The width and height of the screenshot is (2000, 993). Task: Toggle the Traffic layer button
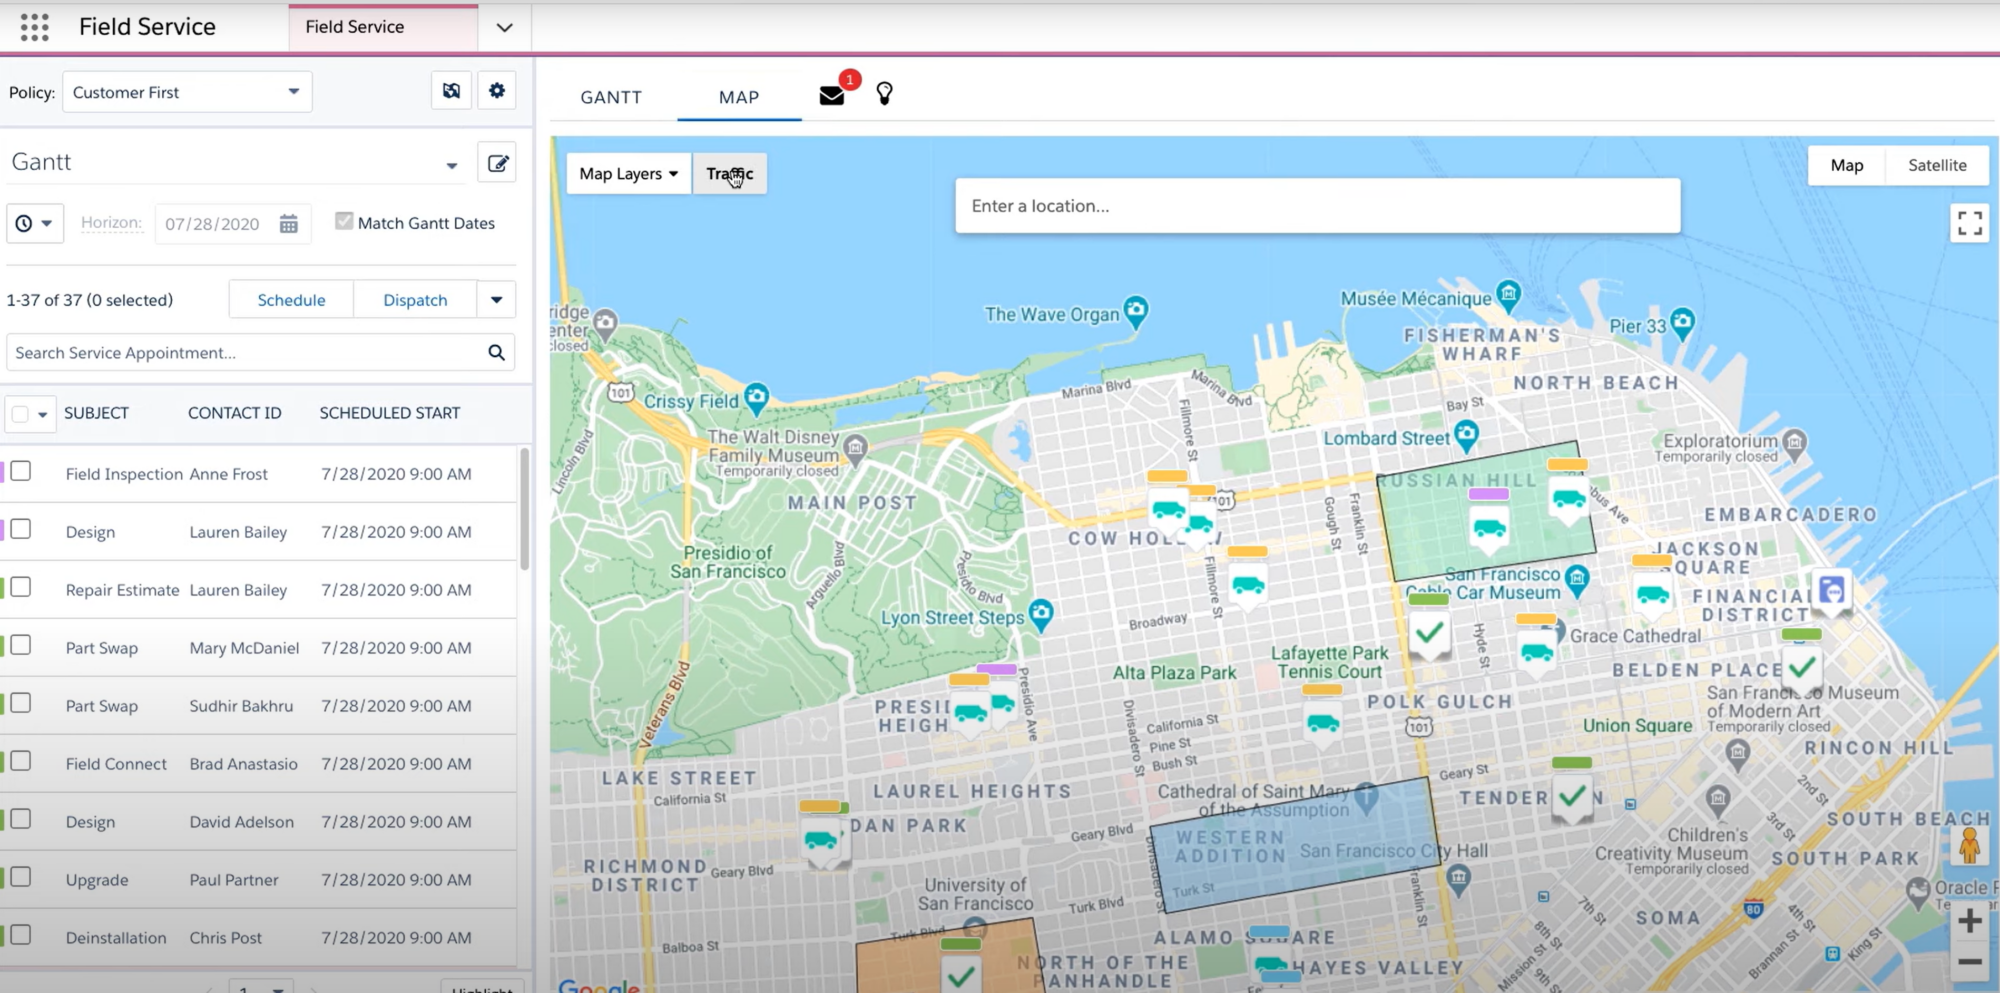pos(730,173)
